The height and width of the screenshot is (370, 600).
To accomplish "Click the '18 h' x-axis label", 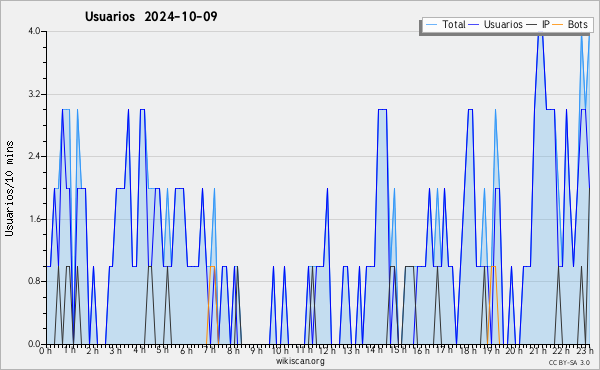I will pos(468,351).
